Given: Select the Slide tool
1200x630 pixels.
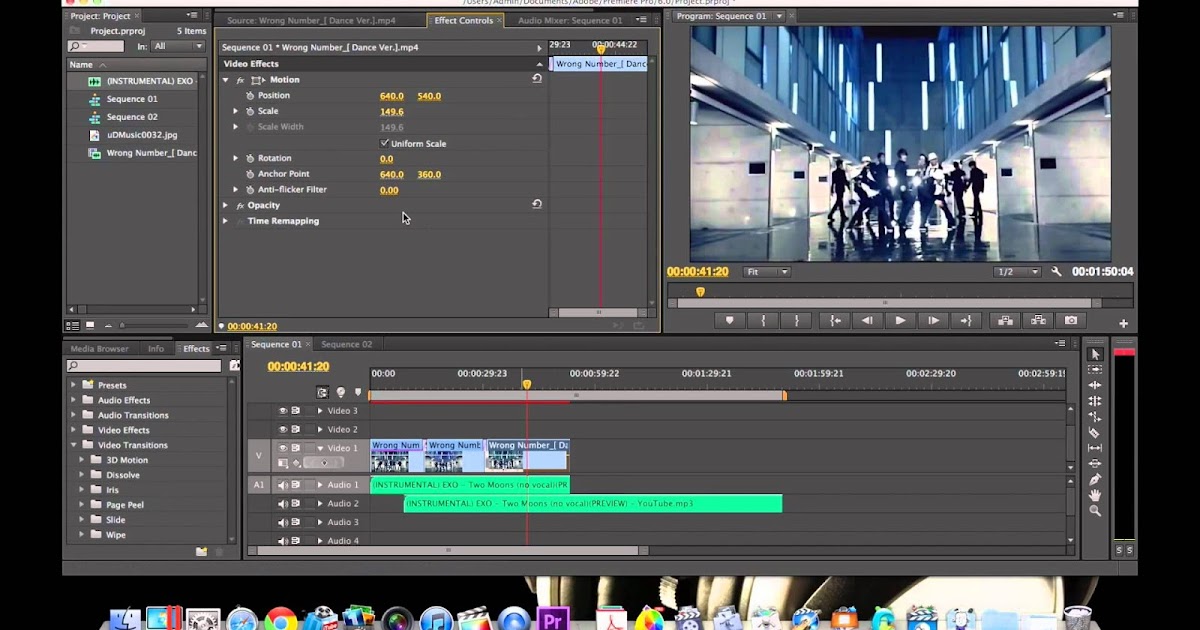Looking at the screenshot, I should point(1095,463).
